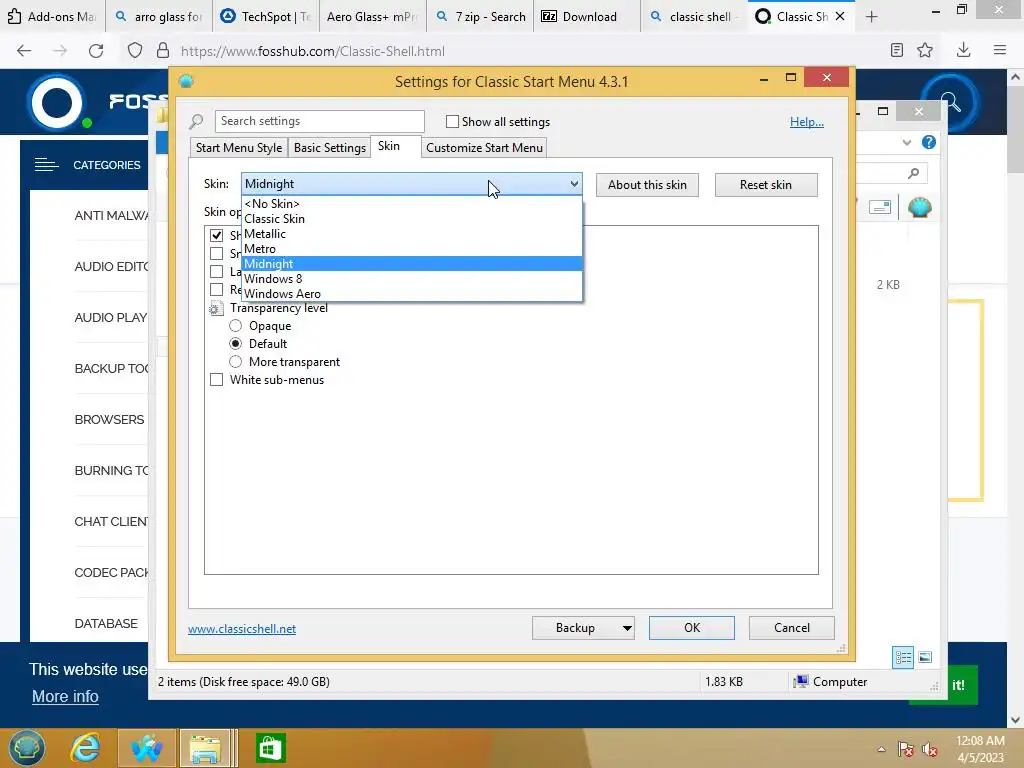Click the site security padlock icon
The image size is (1024, 768).
point(163,51)
